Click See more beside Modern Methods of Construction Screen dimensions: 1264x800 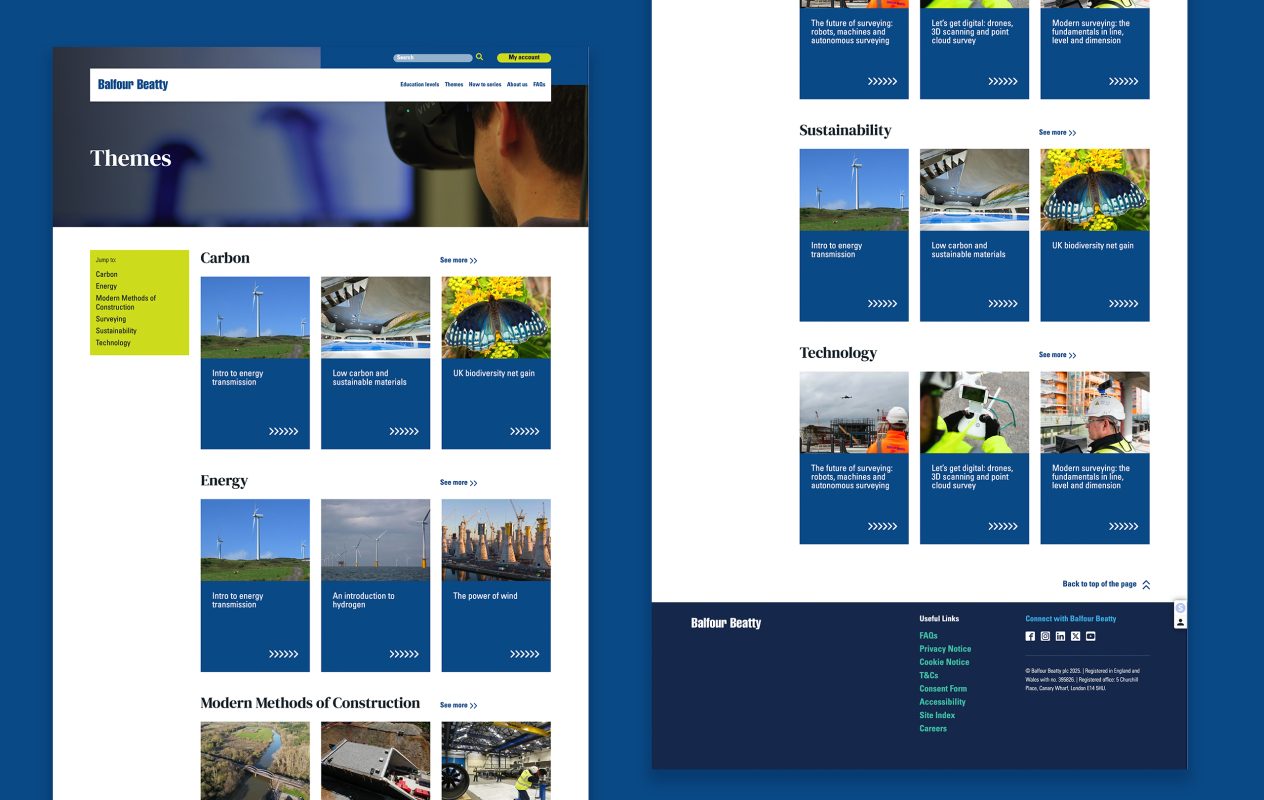(x=458, y=705)
